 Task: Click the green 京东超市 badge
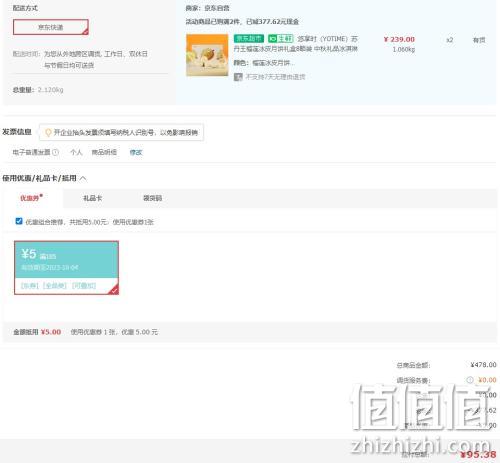click(249, 39)
